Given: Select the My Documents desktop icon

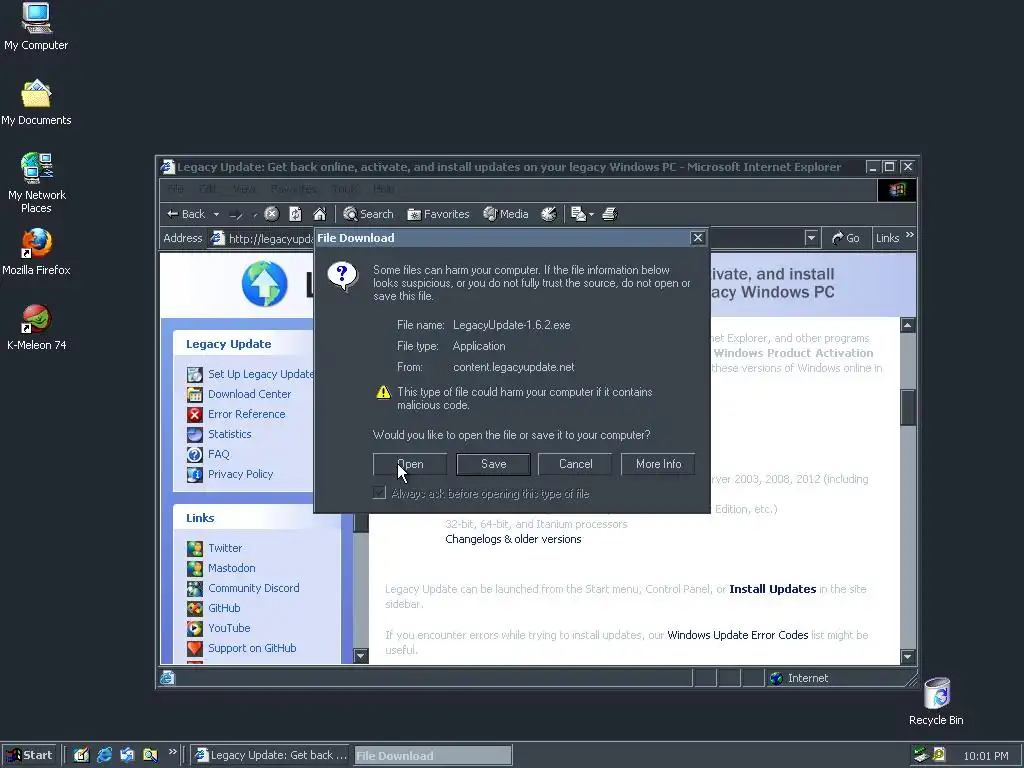Looking at the screenshot, I should 36,103.
